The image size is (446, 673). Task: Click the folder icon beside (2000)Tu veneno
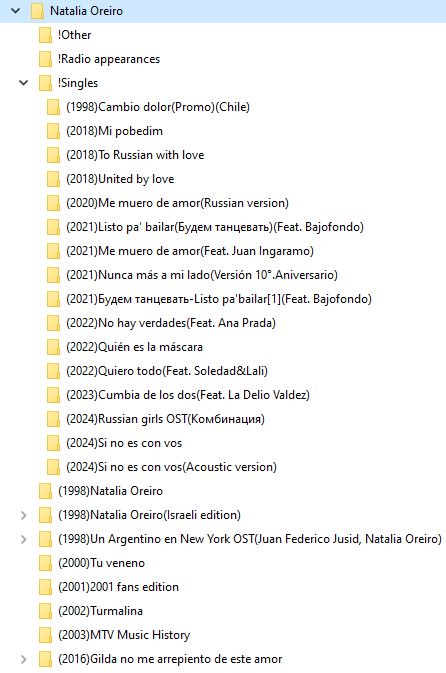point(45,563)
